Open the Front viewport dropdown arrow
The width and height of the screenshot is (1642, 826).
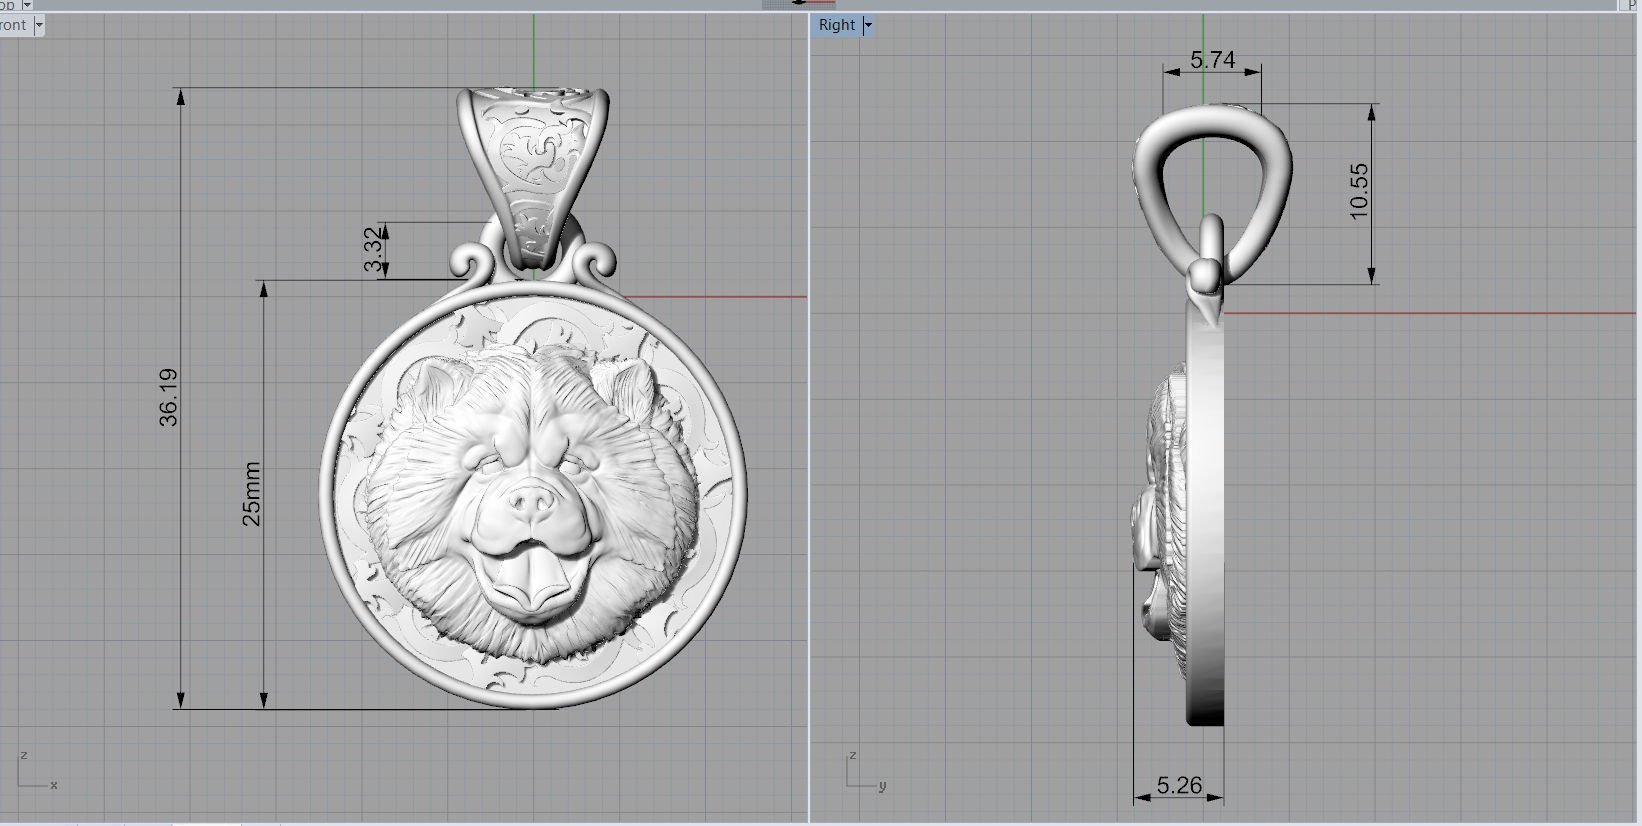pos(39,25)
